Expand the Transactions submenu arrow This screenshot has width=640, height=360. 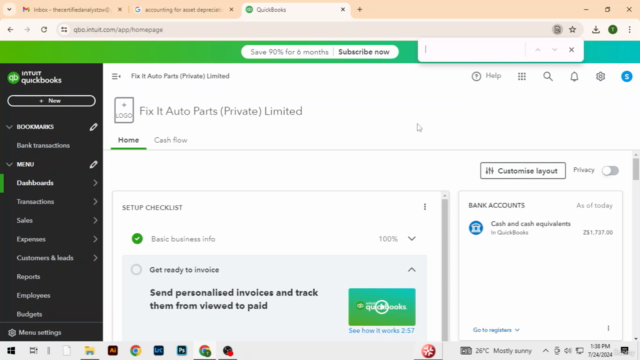point(95,202)
